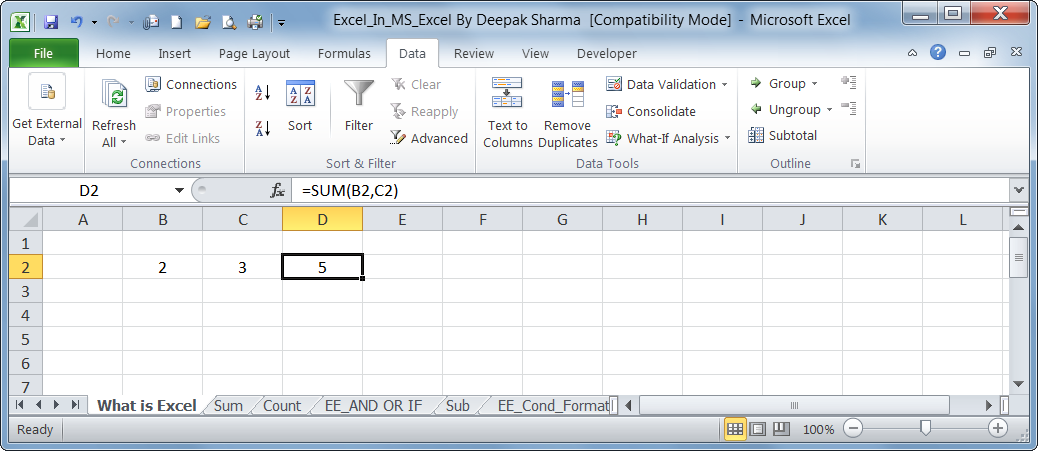Click the Print Preview icon in title bar
This screenshot has height=451, width=1038.
pyautogui.click(x=229, y=22)
